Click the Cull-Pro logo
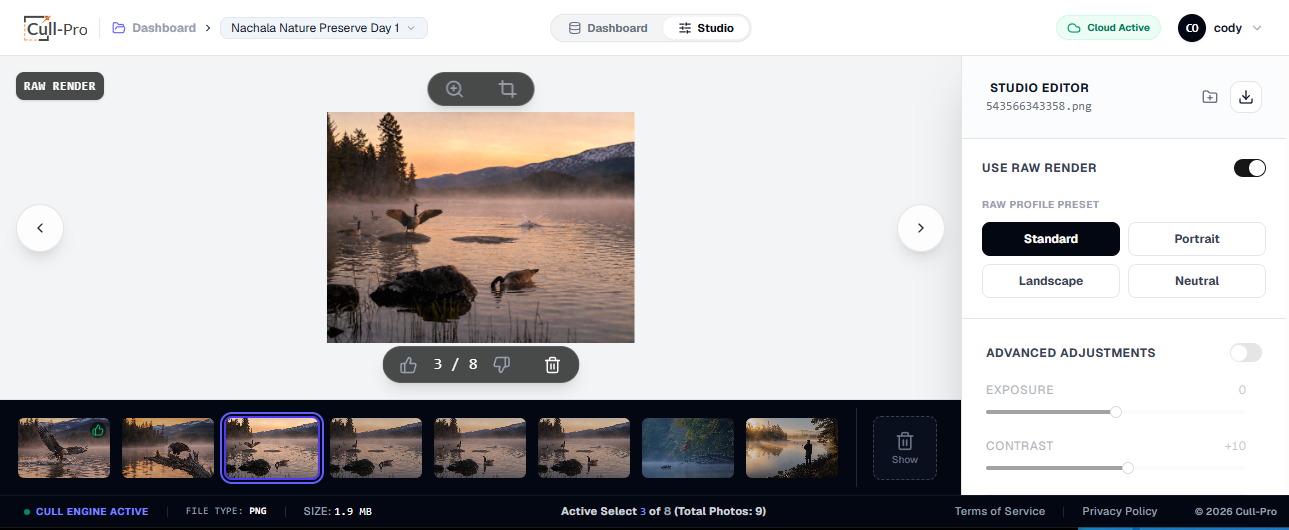 56,28
